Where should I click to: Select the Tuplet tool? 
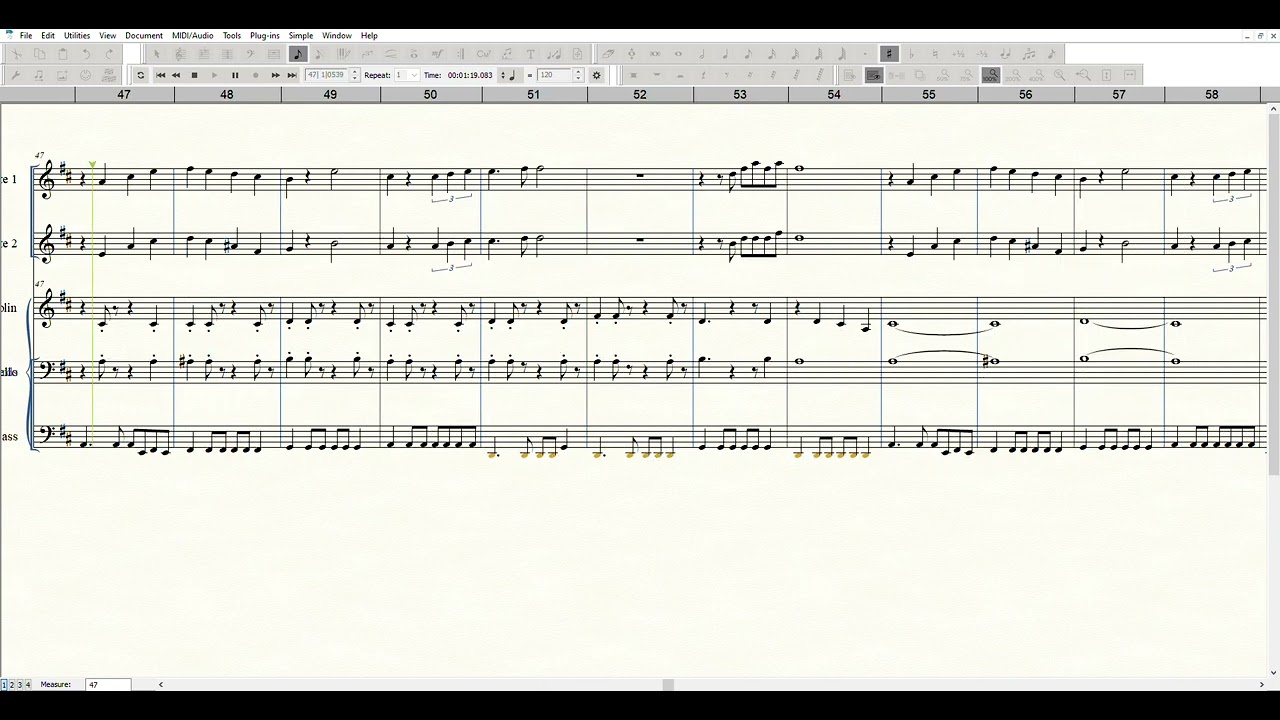click(368, 54)
